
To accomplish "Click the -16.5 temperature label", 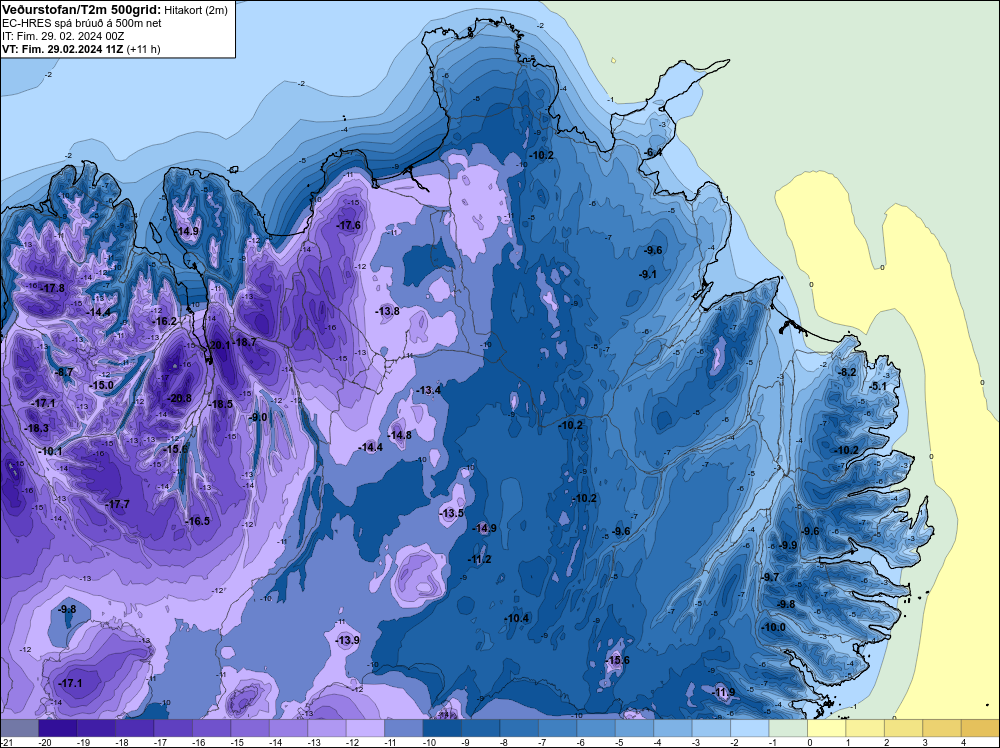I will [x=198, y=521].
